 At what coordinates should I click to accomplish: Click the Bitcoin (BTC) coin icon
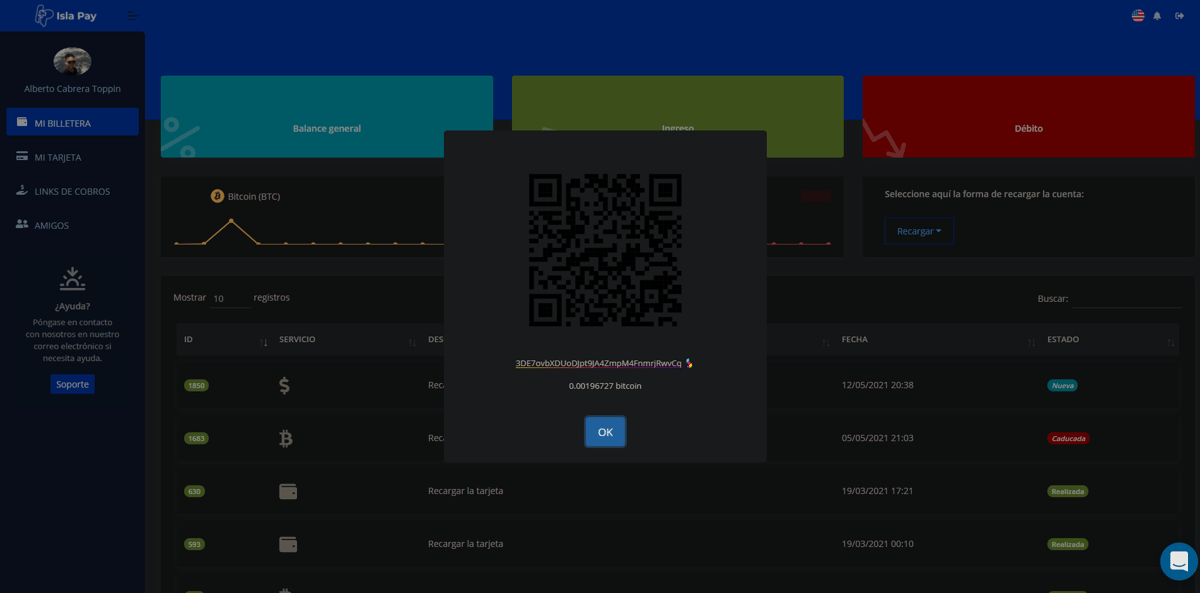(x=217, y=196)
